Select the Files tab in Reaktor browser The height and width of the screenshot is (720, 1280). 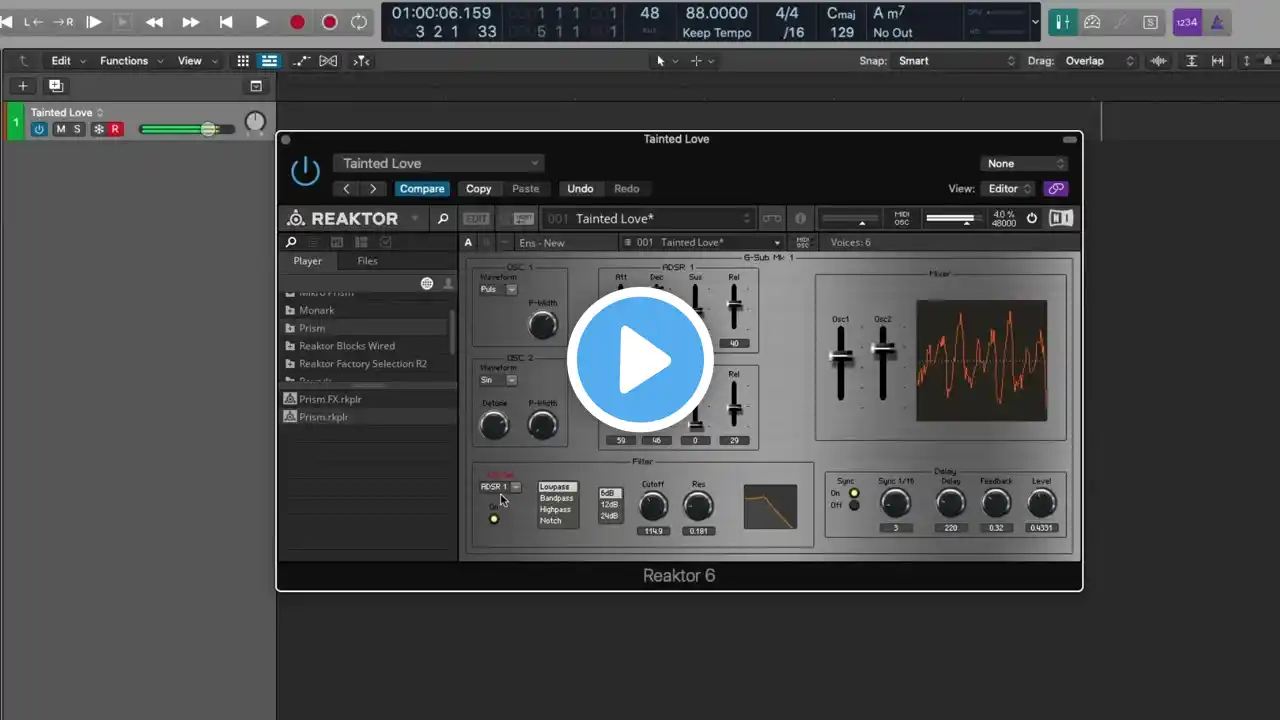coord(367,261)
